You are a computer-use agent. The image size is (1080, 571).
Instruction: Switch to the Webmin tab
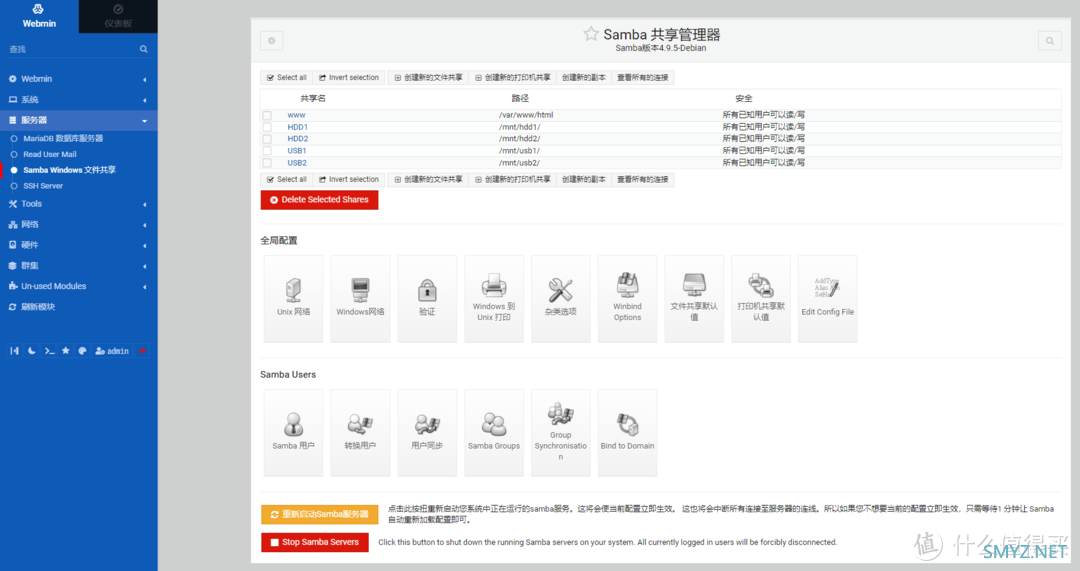click(x=39, y=17)
